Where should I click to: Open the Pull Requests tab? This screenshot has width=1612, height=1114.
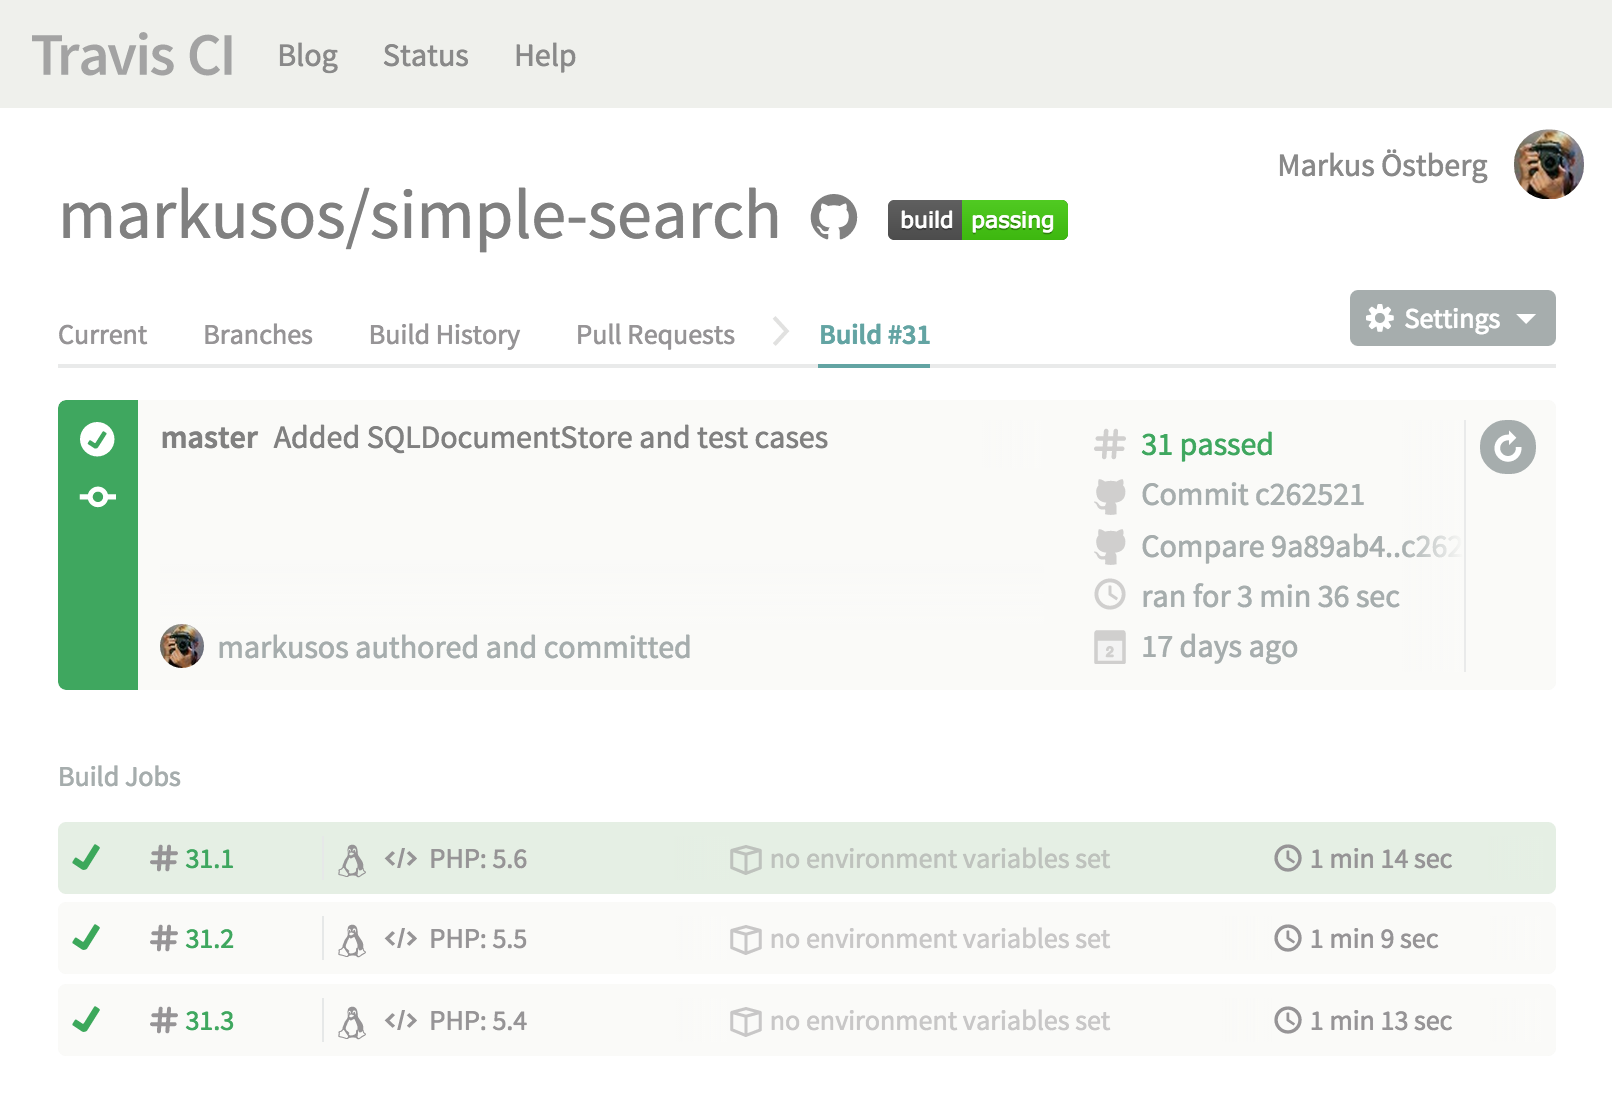tap(655, 335)
